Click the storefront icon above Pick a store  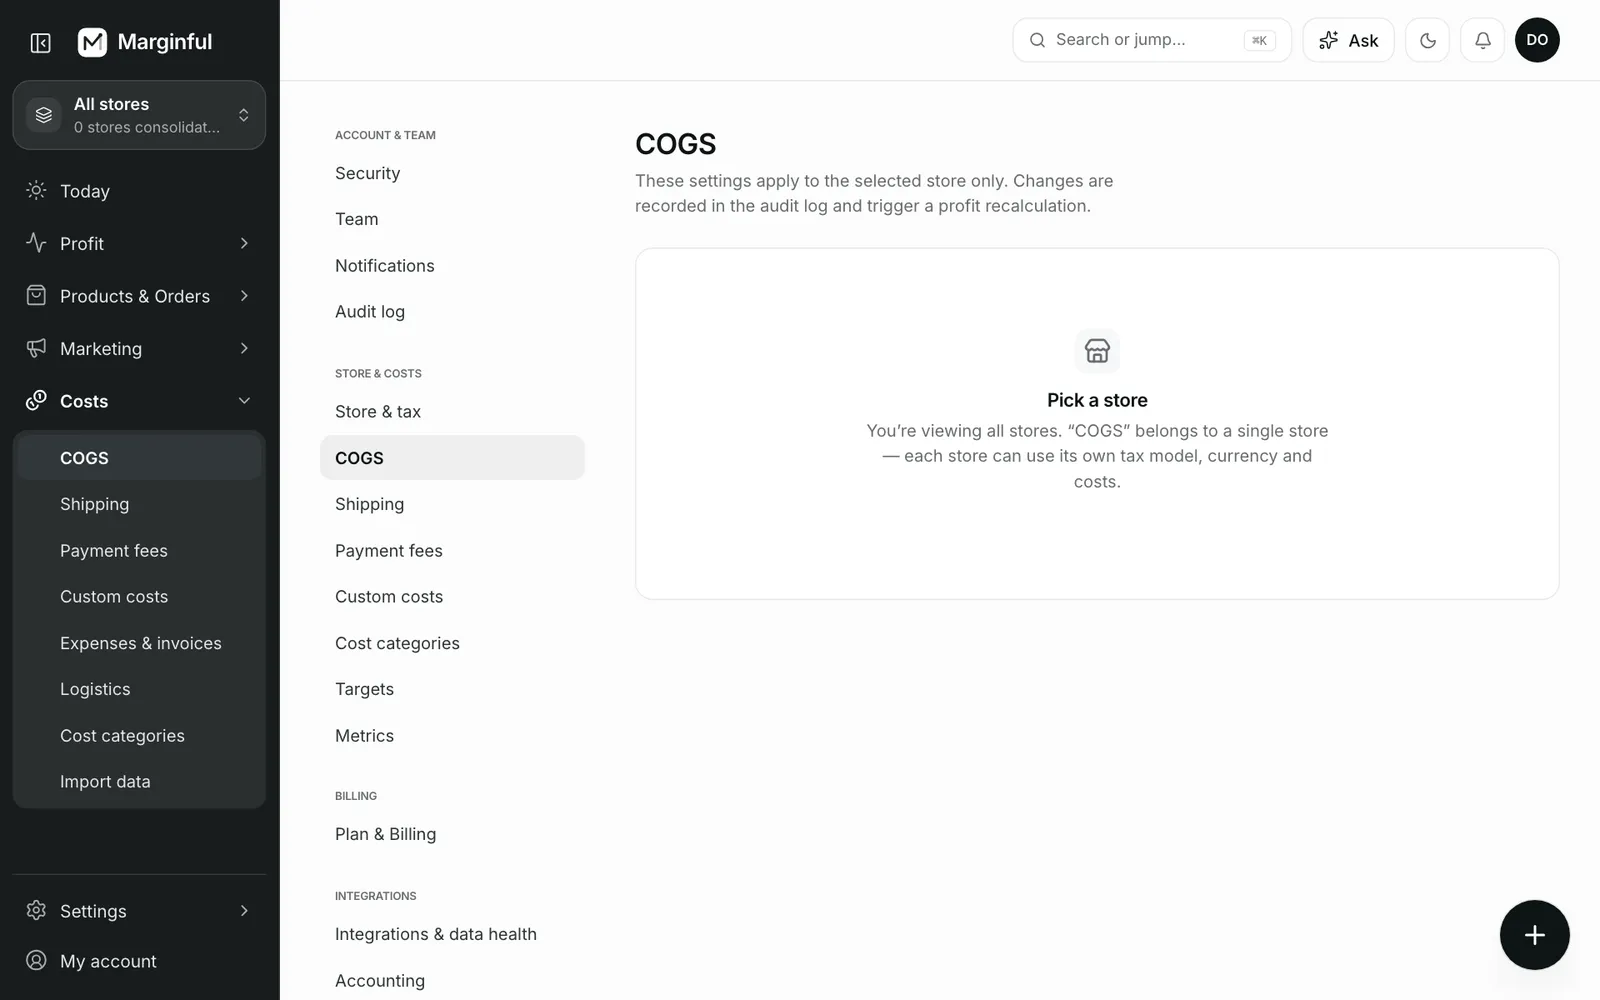pos(1097,351)
